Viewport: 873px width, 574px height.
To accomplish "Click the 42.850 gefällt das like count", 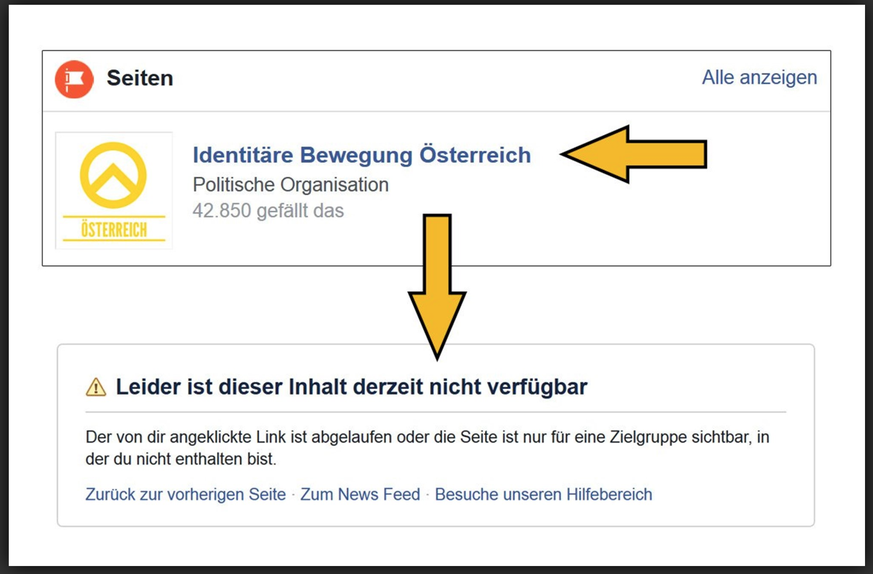I will click(x=268, y=211).
